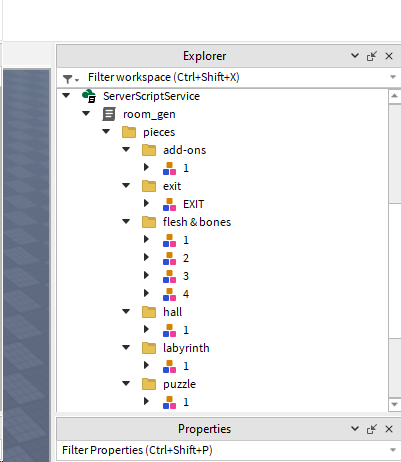Select the ServerScriptService cloud icon
Screen dimensions: 401x462
point(89,96)
